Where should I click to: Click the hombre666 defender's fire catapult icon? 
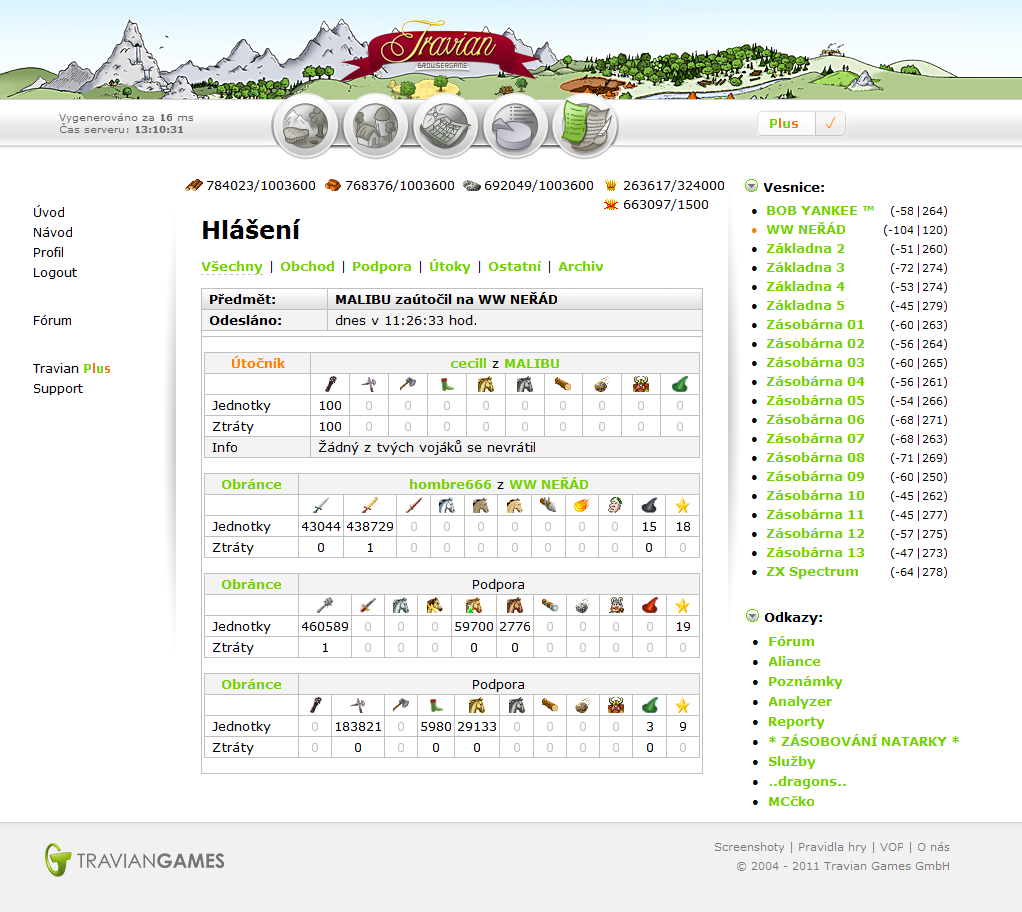[x=581, y=505]
